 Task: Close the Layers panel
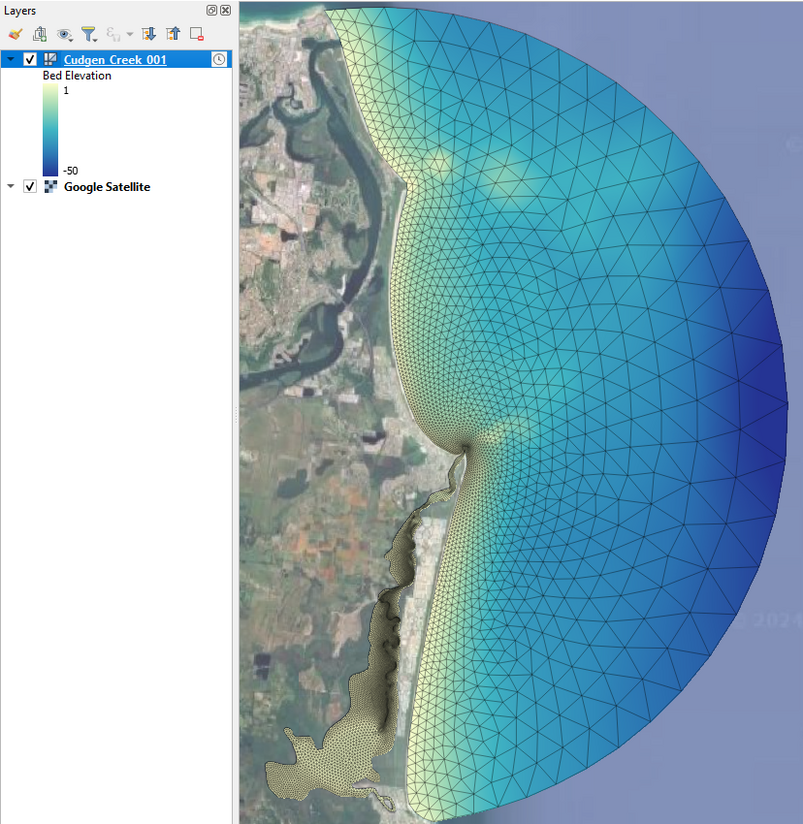click(x=225, y=10)
